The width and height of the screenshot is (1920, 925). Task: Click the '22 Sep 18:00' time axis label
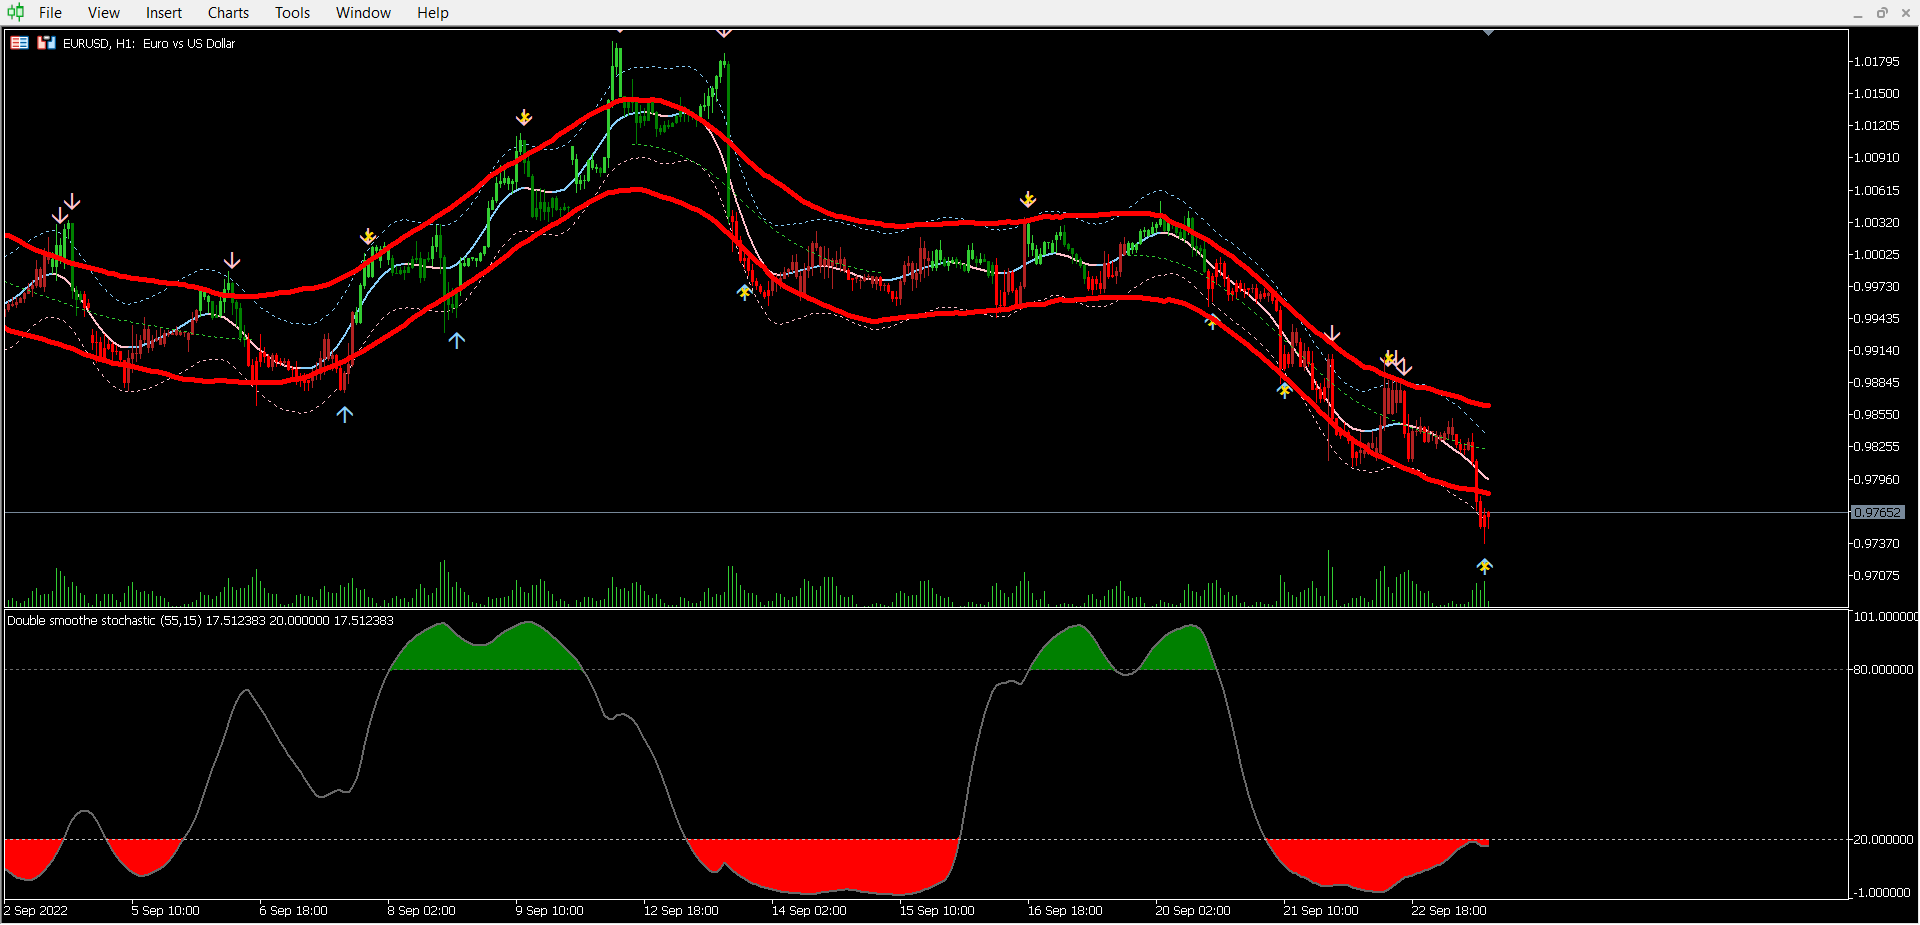[x=1449, y=911]
